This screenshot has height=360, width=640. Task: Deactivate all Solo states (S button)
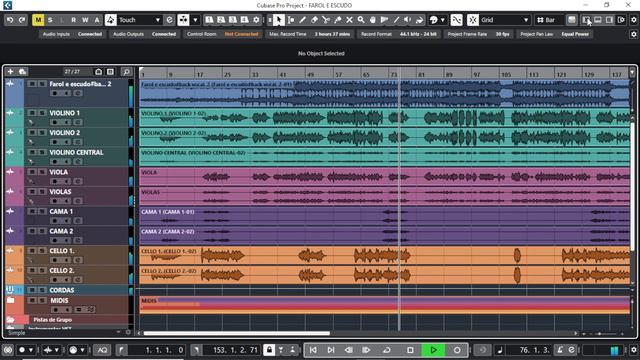click(x=50, y=20)
